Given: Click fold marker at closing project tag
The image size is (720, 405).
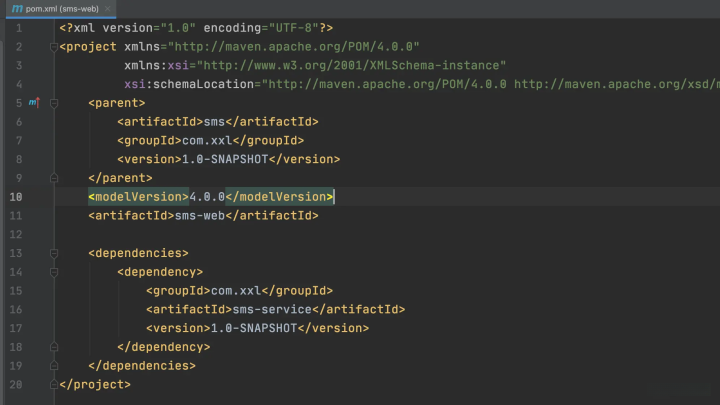Looking at the screenshot, I should click(x=53, y=385).
